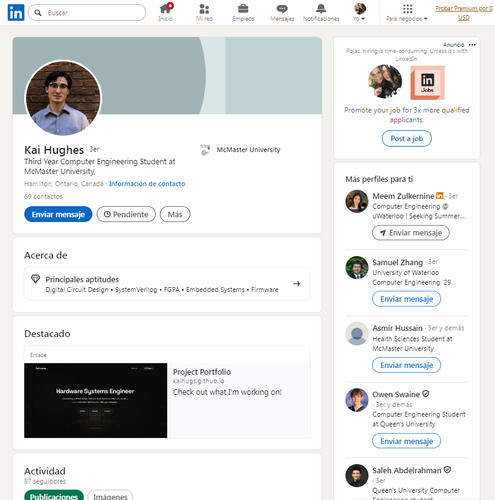Click the Pendiente button

[126, 214]
